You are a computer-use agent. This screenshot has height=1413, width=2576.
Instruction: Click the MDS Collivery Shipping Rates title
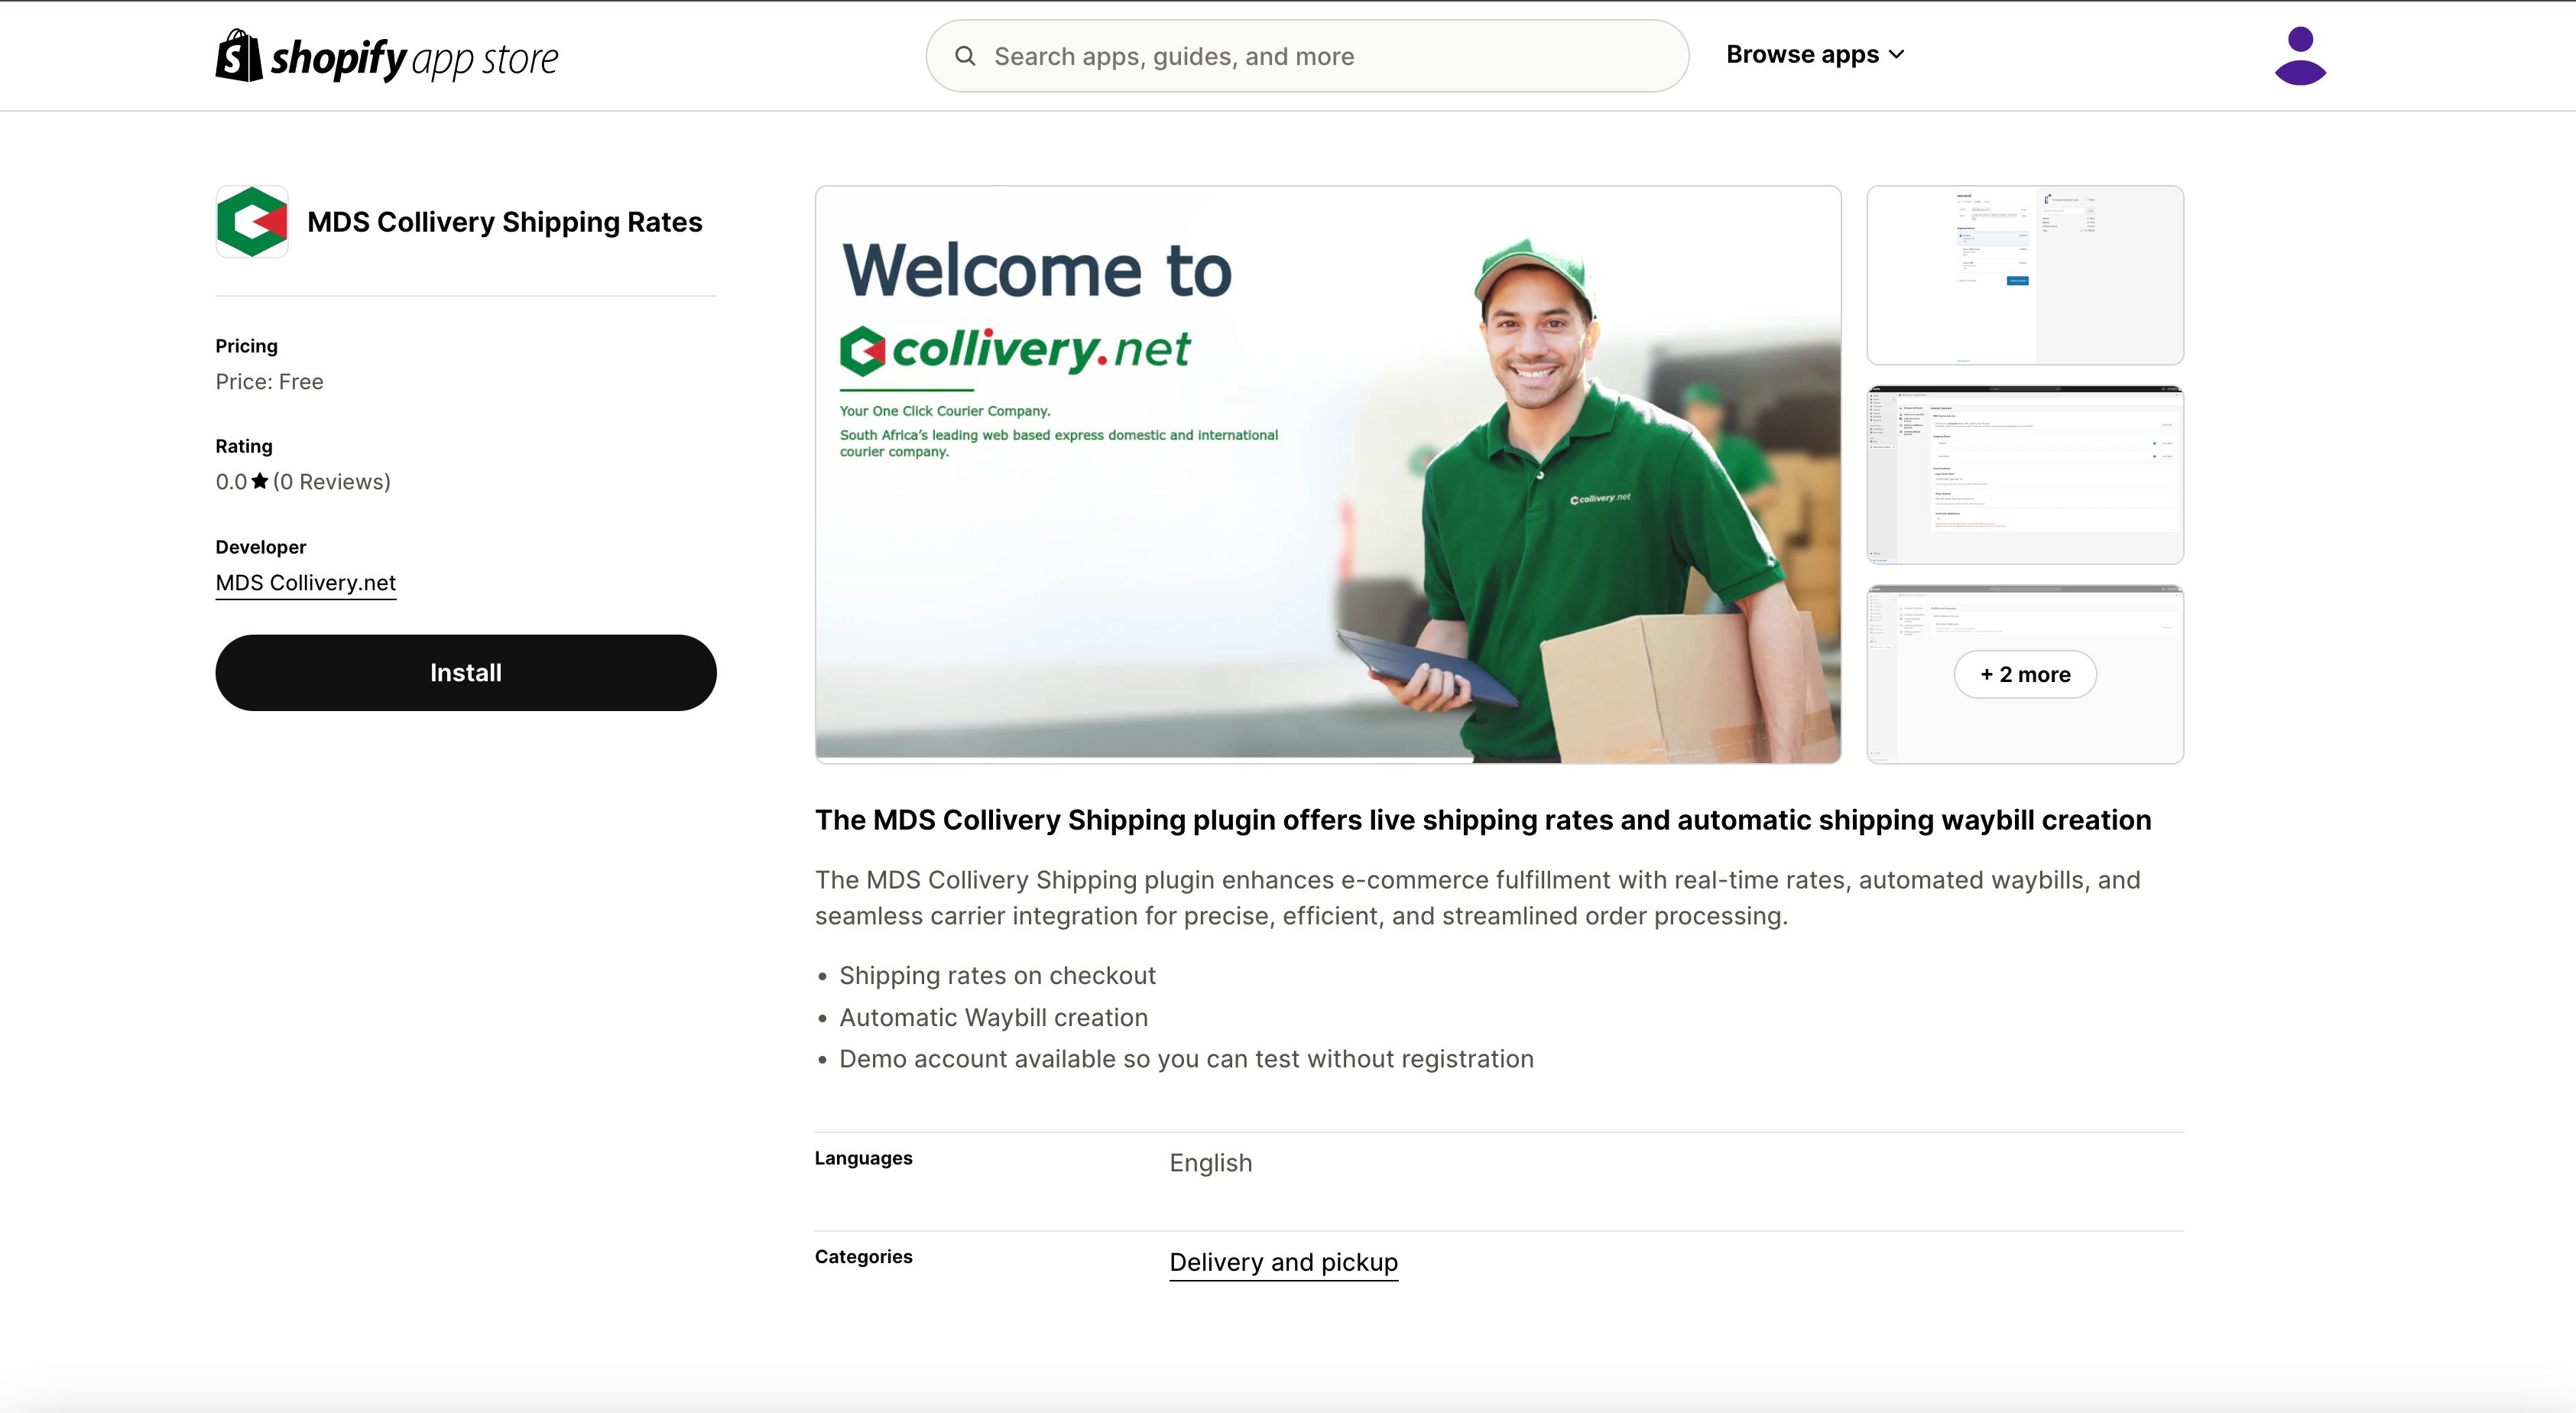[504, 222]
